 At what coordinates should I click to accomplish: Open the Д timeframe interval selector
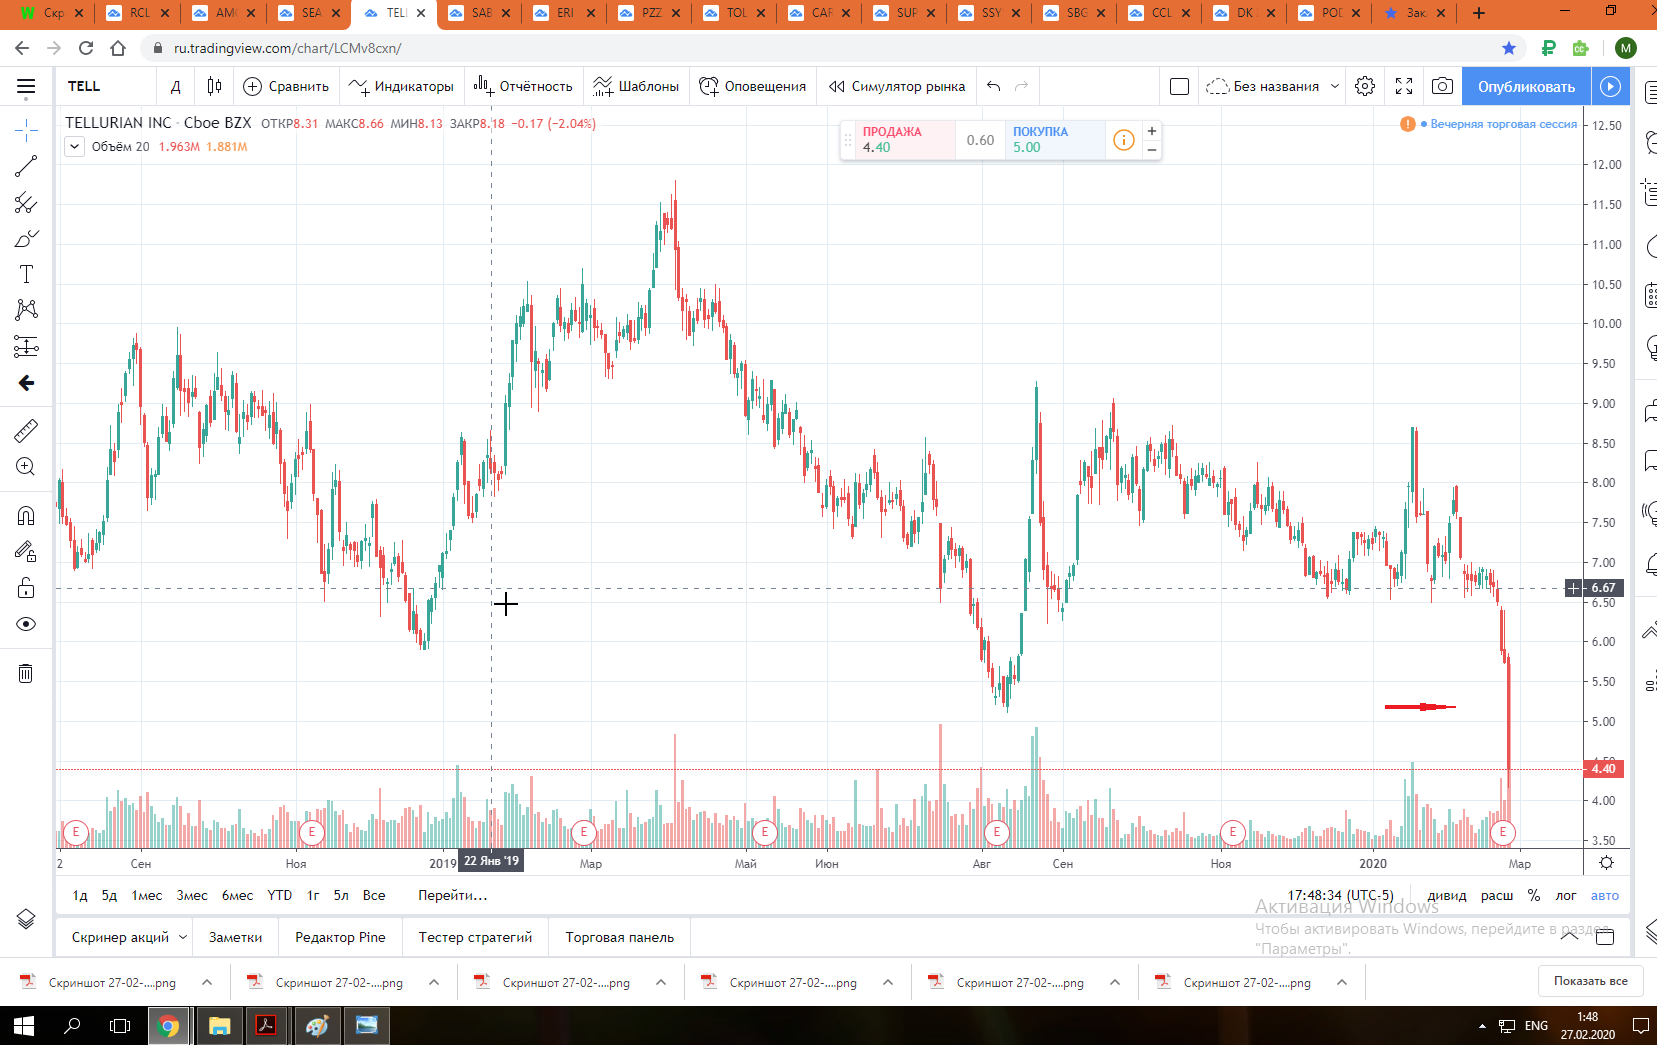(176, 86)
